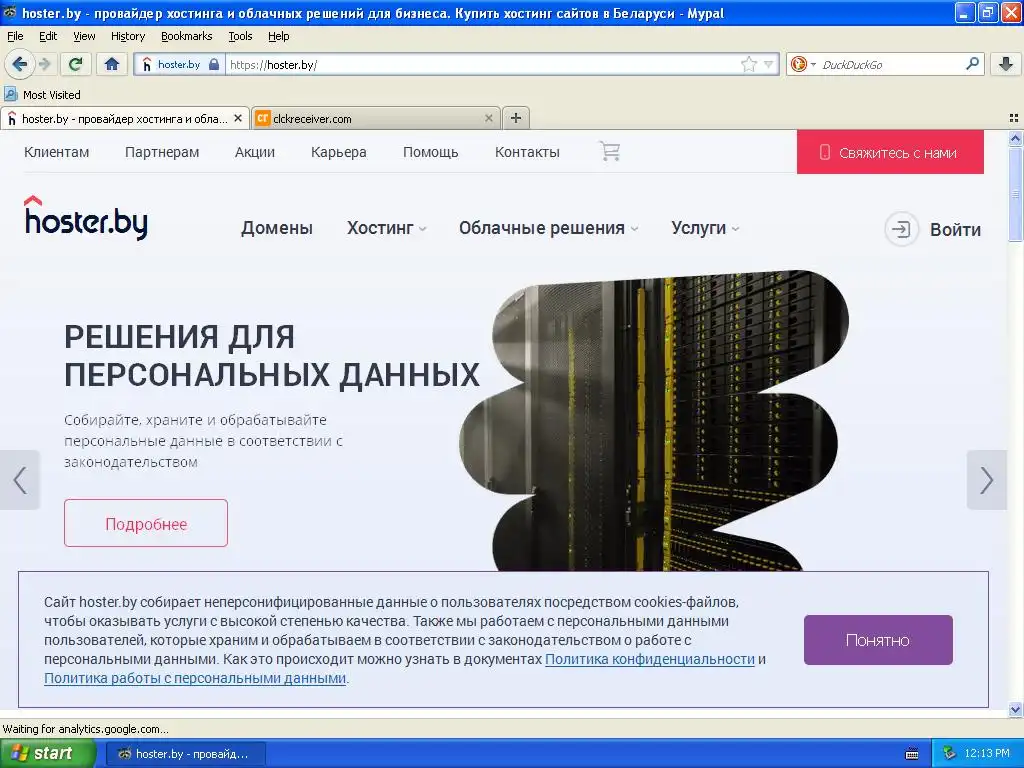Open the Help menu

279,36
